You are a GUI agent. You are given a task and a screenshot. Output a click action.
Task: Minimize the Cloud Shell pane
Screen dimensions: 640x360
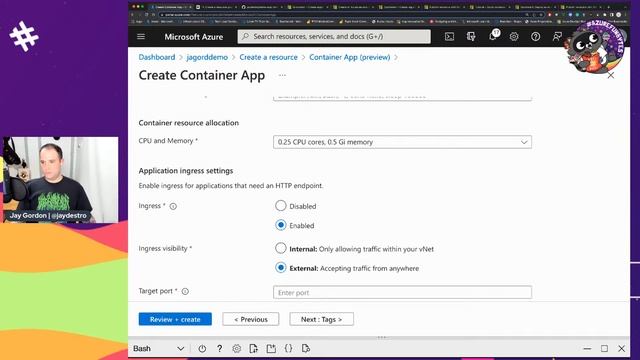pos(587,349)
